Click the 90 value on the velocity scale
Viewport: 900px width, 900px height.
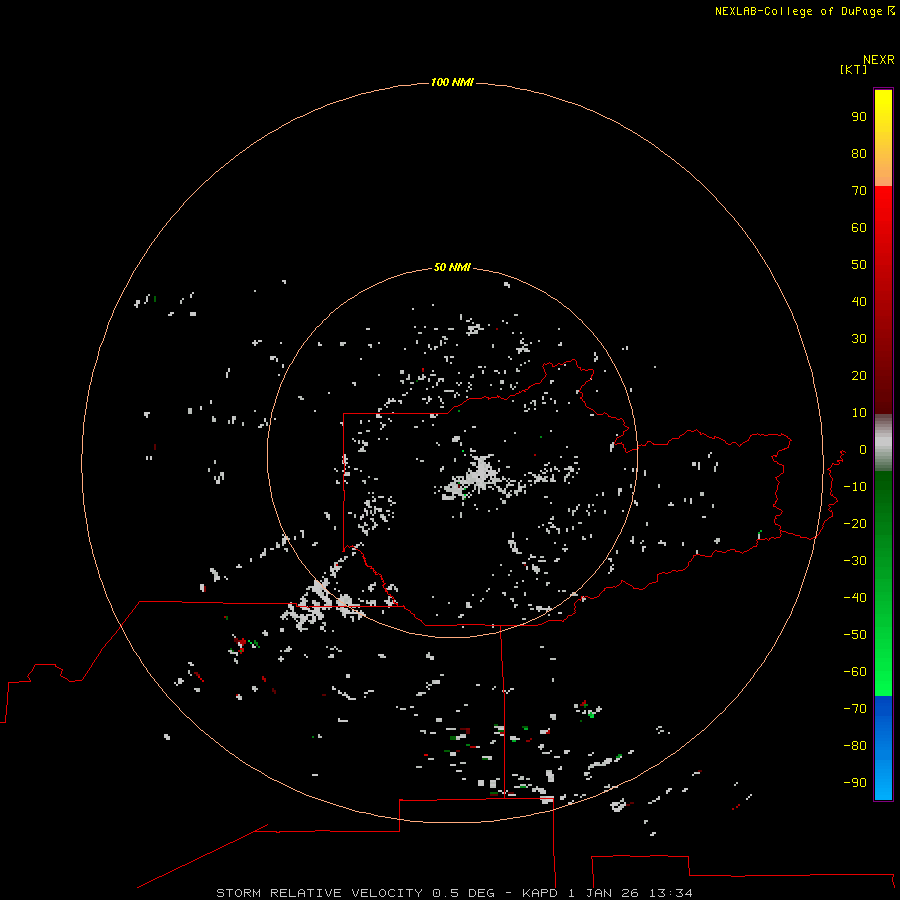click(859, 117)
